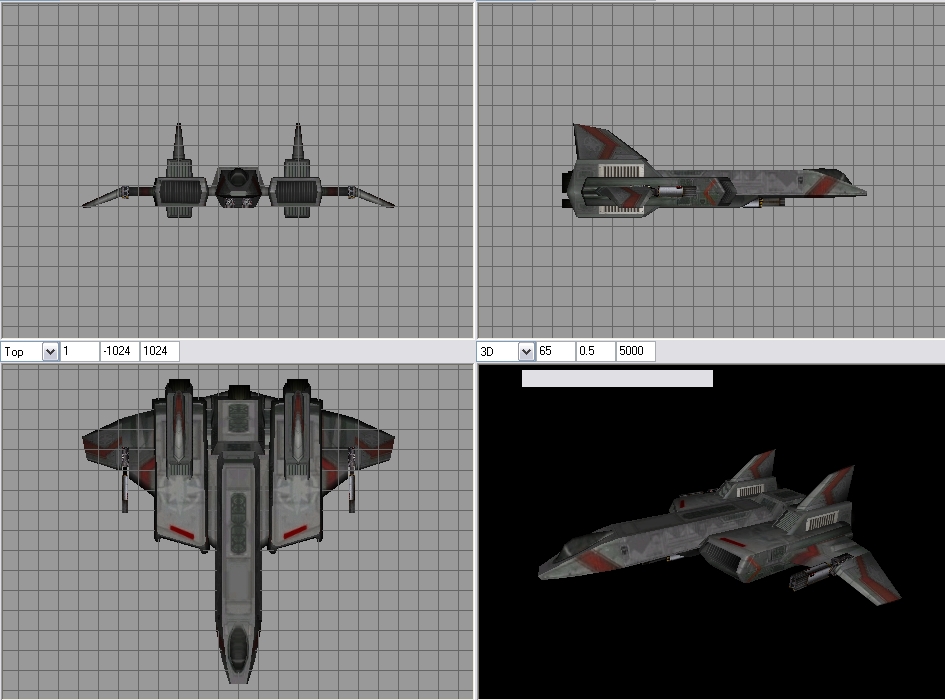Click the near clip field showing 0.5
This screenshot has height=700, width=945.
(595, 352)
